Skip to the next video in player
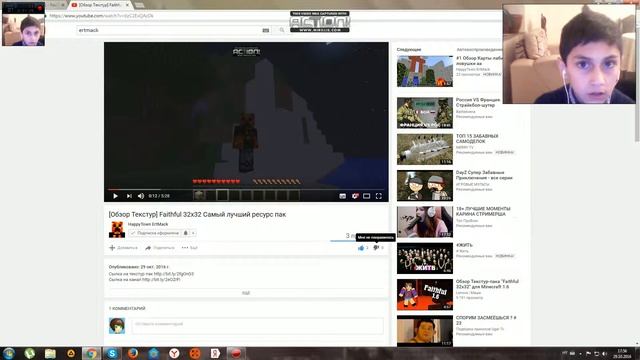 point(129,196)
